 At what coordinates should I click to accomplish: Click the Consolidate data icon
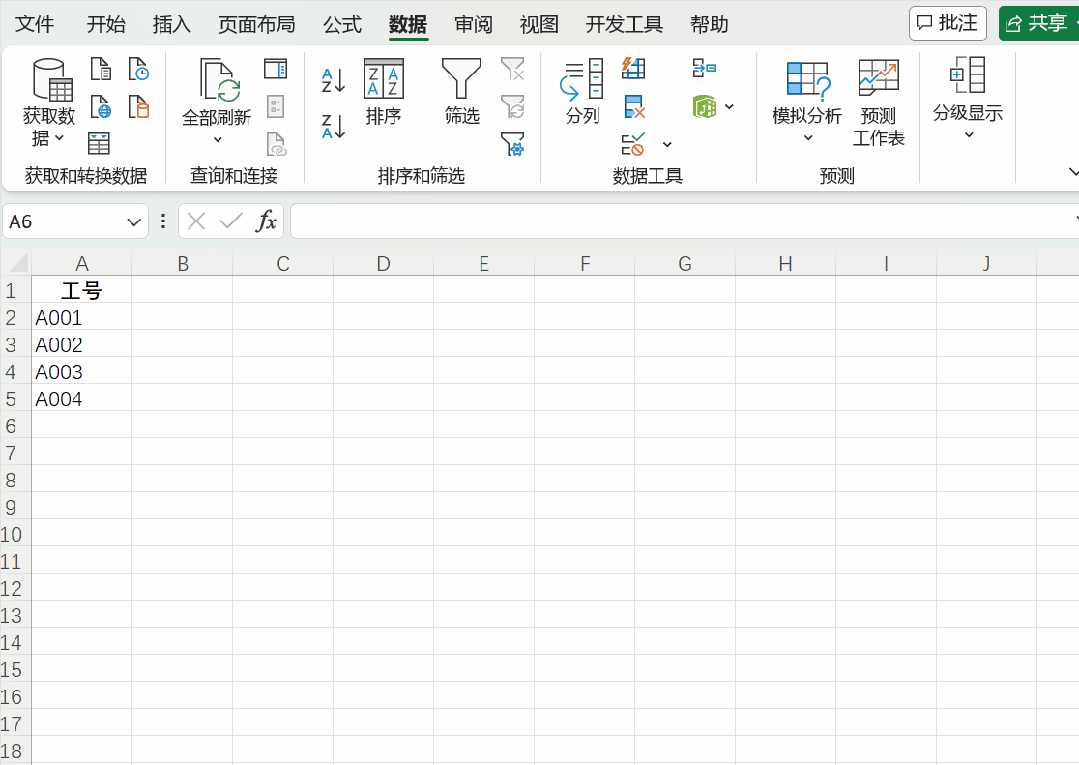[704, 68]
